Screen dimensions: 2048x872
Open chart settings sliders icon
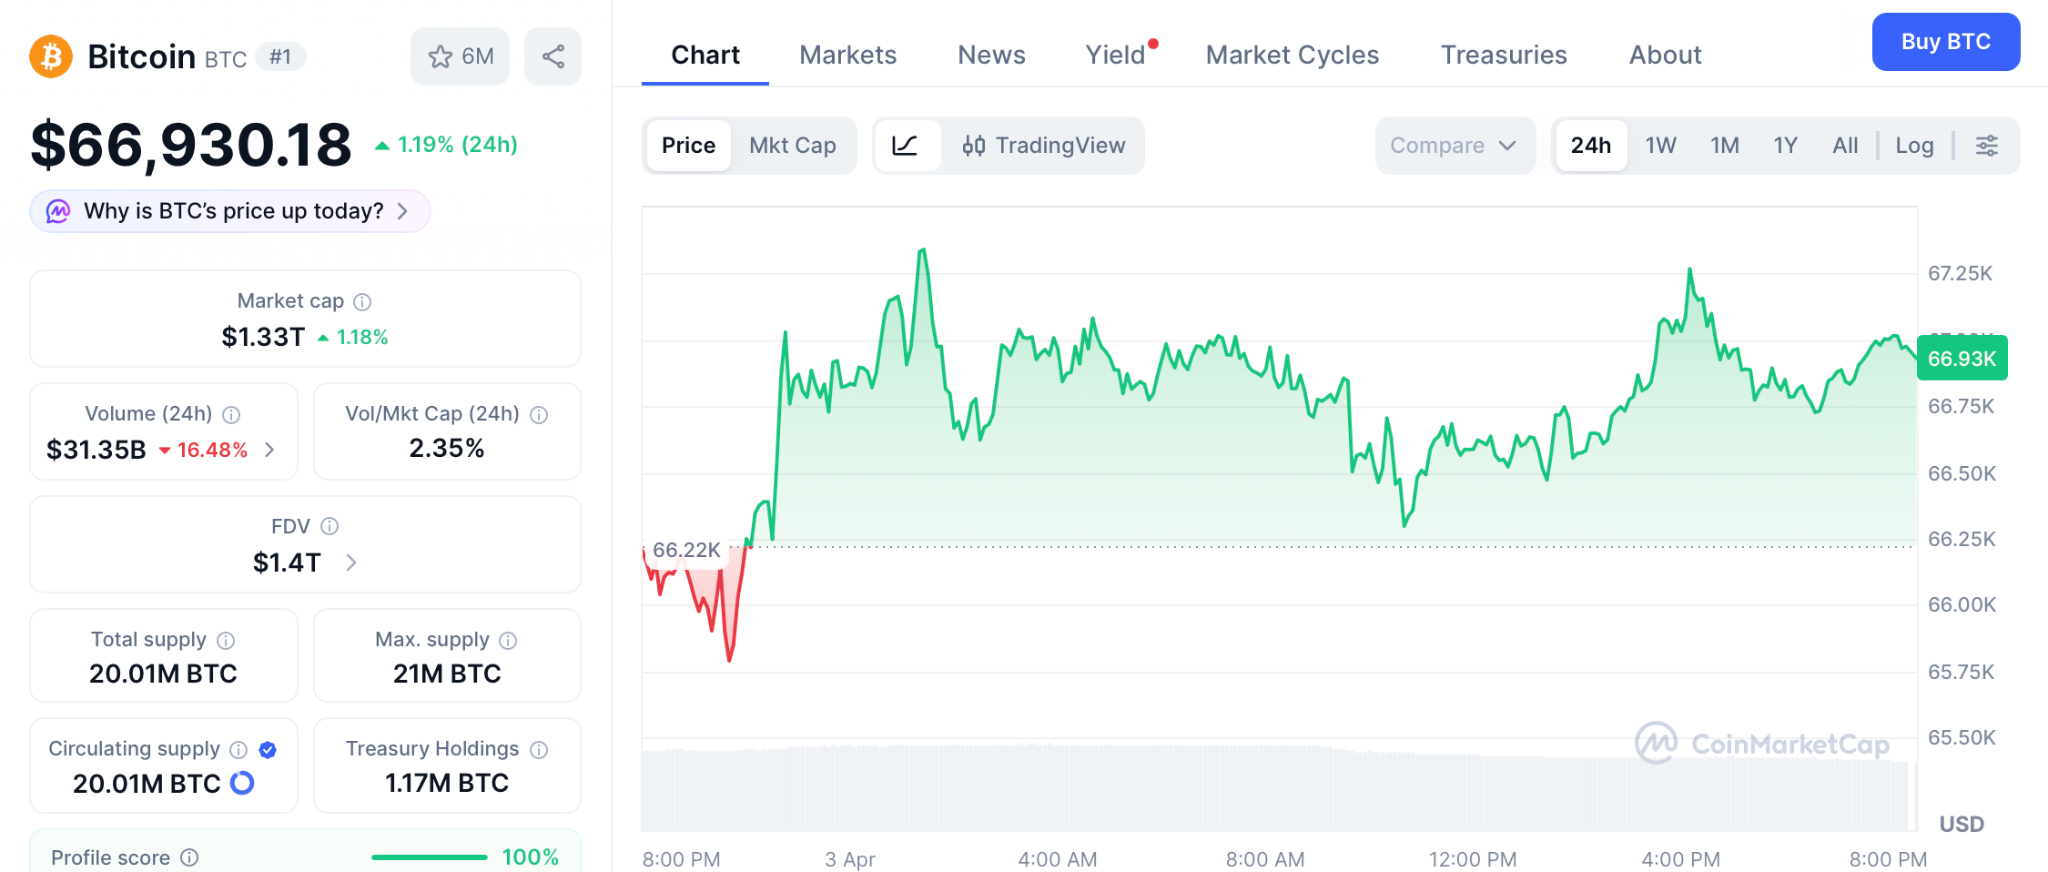pos(1986,146)
